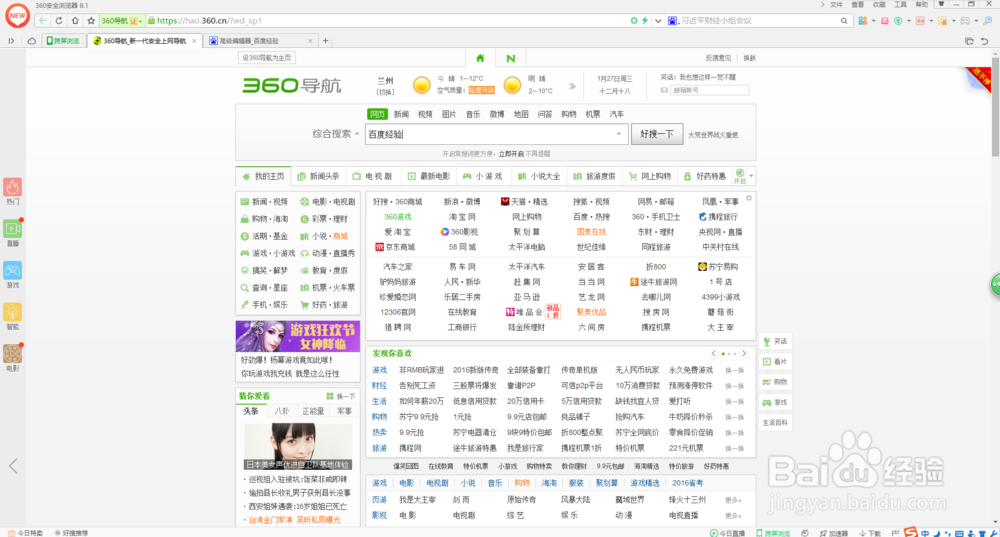Switch to the 电视剧 navigation tab

point(372,176)
